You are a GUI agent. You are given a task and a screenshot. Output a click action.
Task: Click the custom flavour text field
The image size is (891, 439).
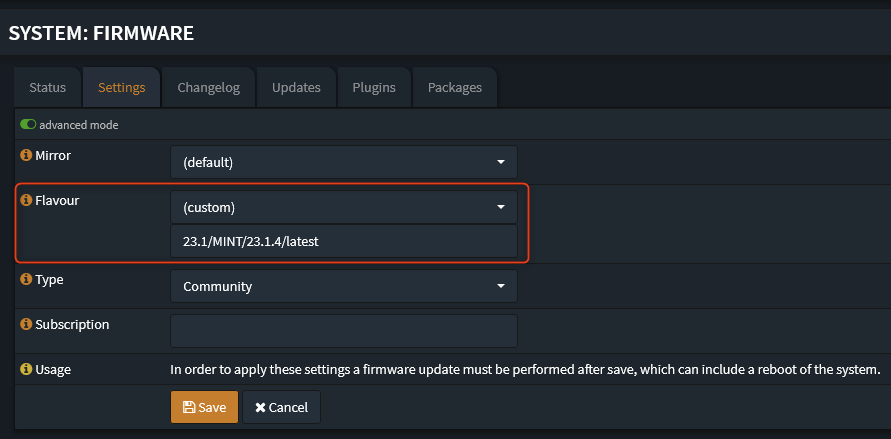point(343,241)
